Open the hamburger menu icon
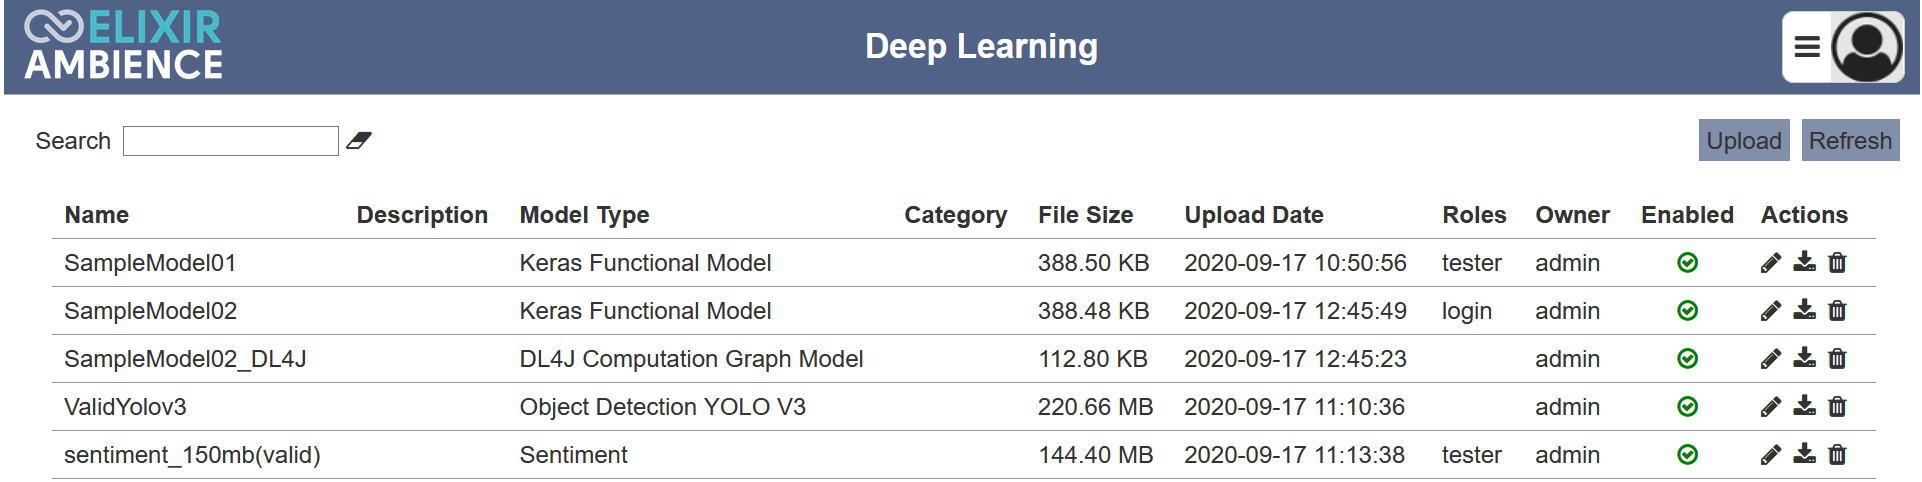 1807,47
